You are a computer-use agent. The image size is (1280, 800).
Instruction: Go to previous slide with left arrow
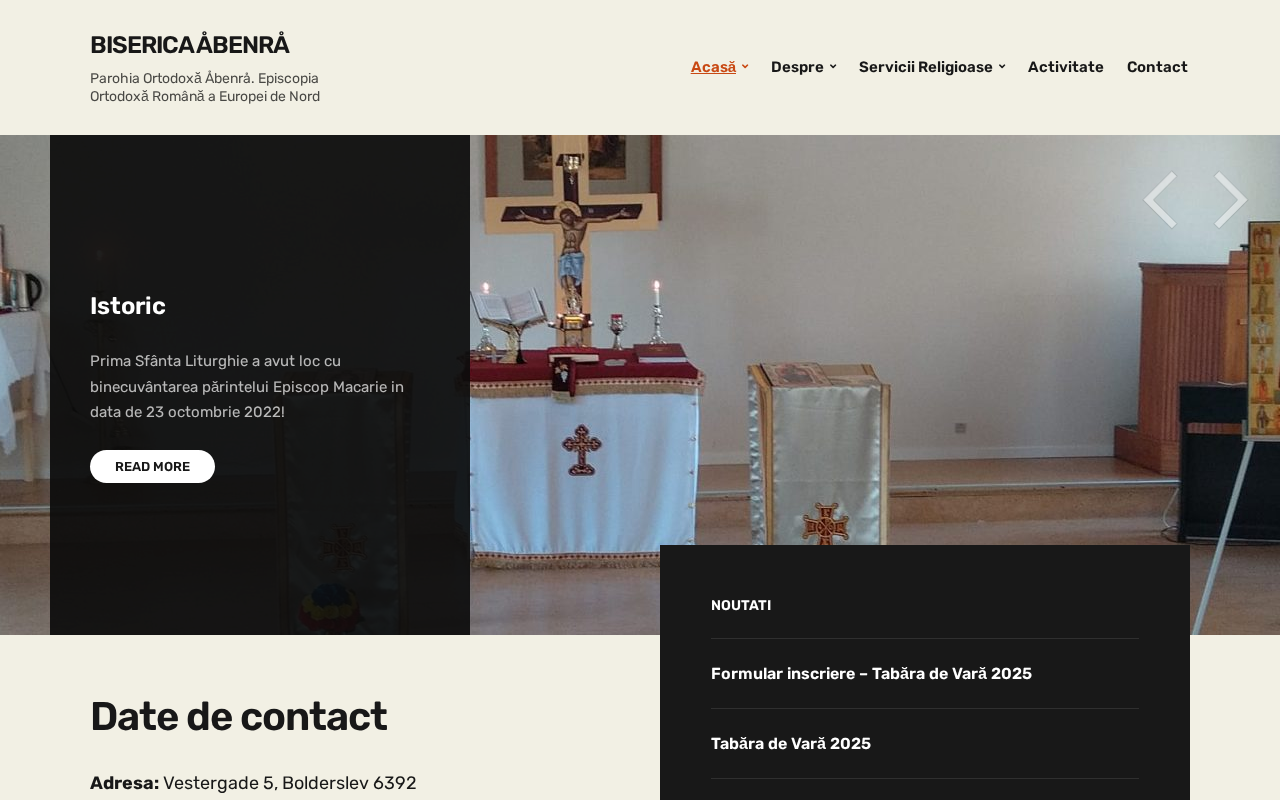pyautogui.click(x=1160, y=200)
